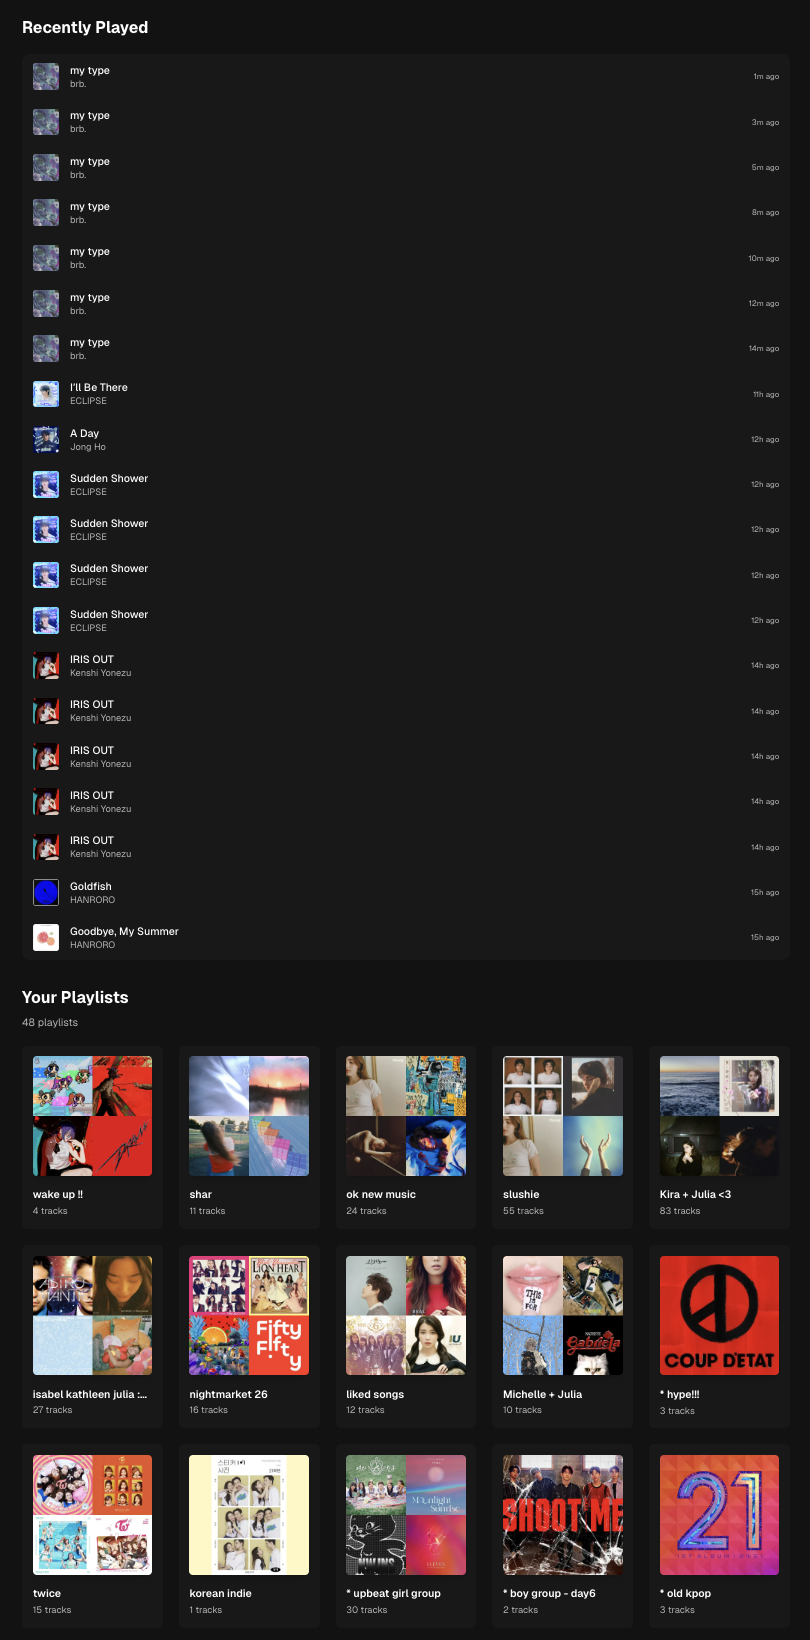
Task: Click the 'HANRORO' artist under Goldfish
Action: [92, 900]
